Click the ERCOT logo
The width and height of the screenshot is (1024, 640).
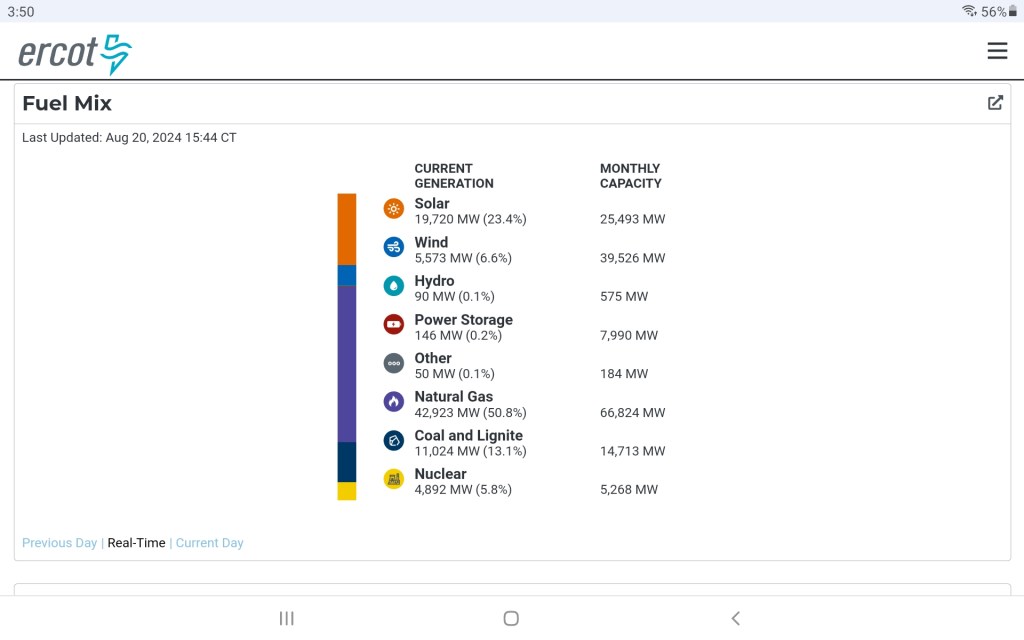(x=75, y=54)
